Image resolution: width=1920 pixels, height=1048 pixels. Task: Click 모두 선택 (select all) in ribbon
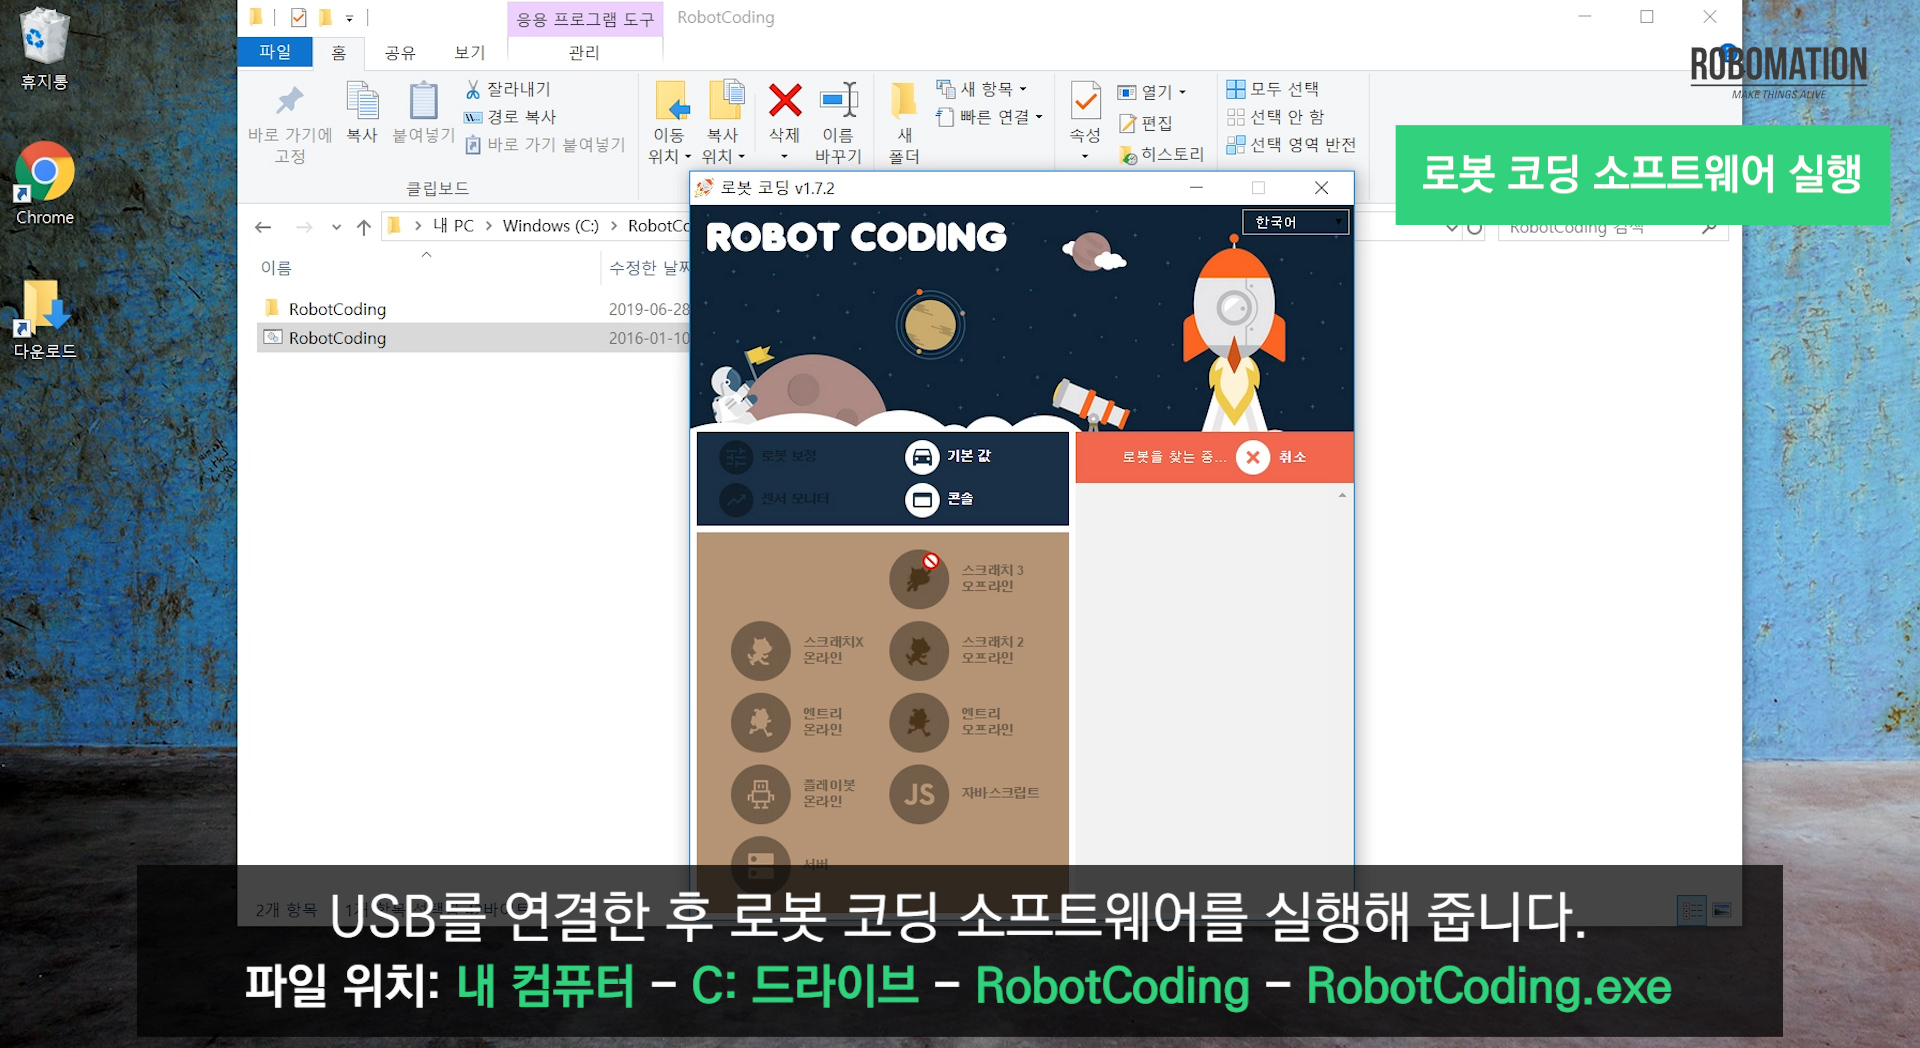[x=1273, y=89]
